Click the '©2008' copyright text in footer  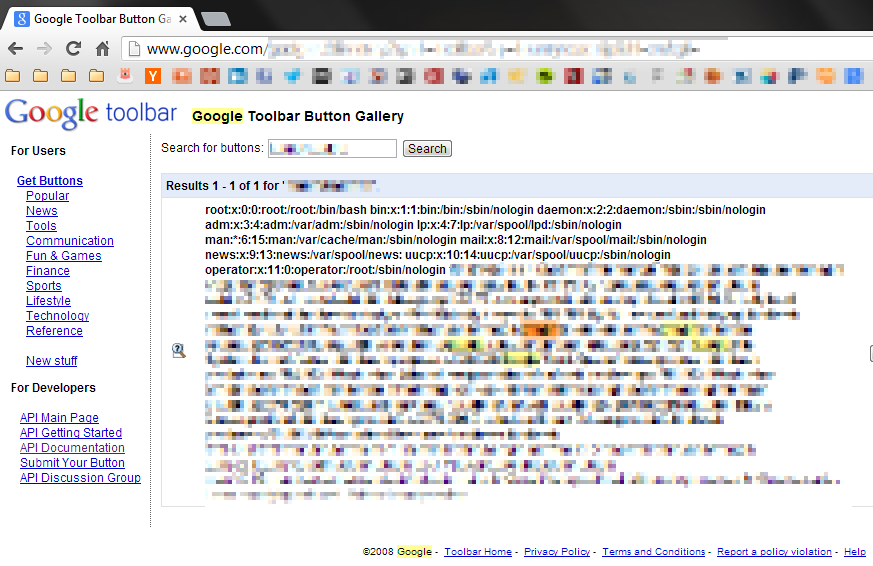[378, 552]
